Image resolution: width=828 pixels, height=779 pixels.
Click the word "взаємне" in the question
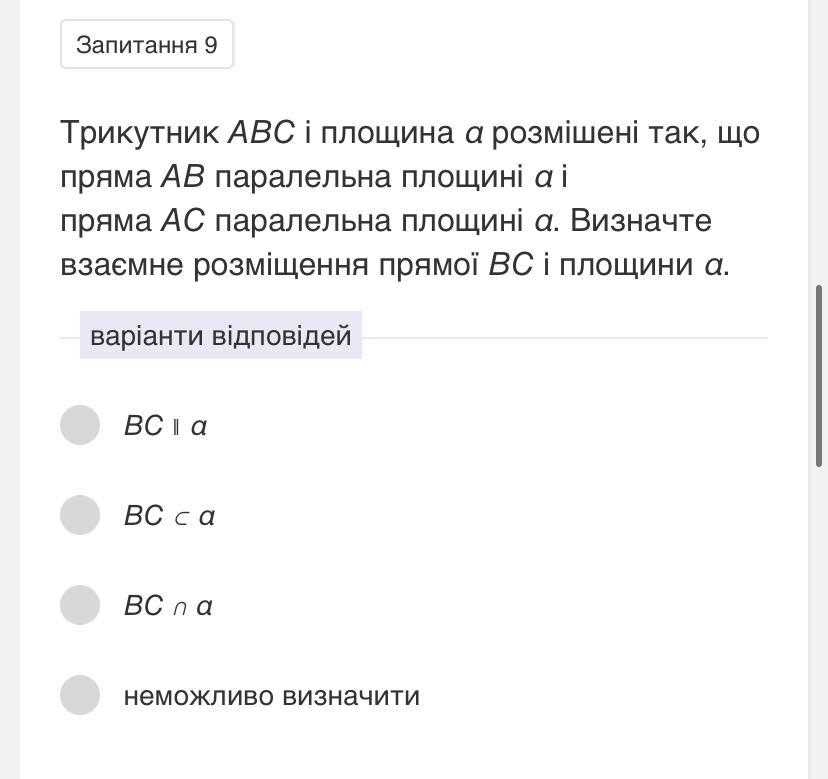[x=122, y=265]
